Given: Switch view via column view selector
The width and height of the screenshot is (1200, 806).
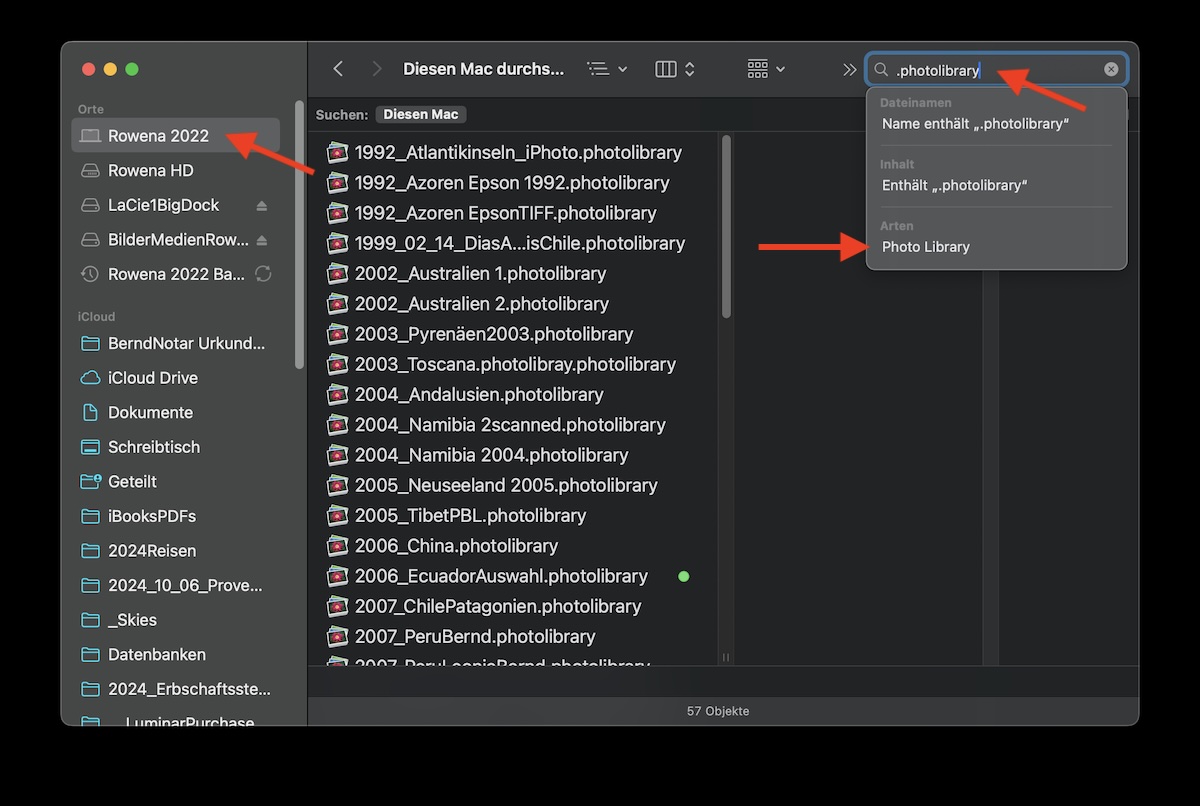Looking at the screenshot, I should pos(675,69).
